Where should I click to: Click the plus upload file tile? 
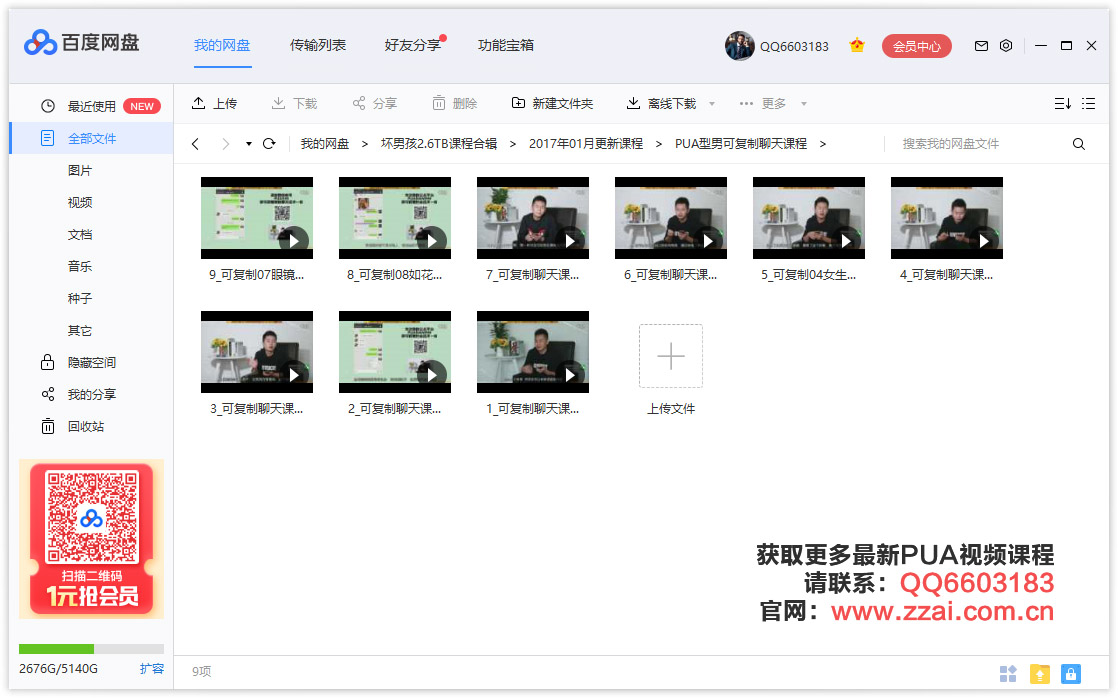pyautogui.click(x=671, y=356)
